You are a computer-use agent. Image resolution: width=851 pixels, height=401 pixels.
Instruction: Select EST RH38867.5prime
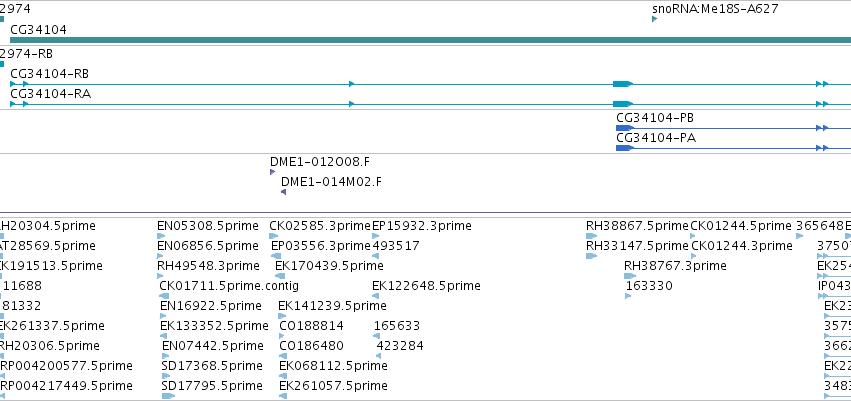637,226
